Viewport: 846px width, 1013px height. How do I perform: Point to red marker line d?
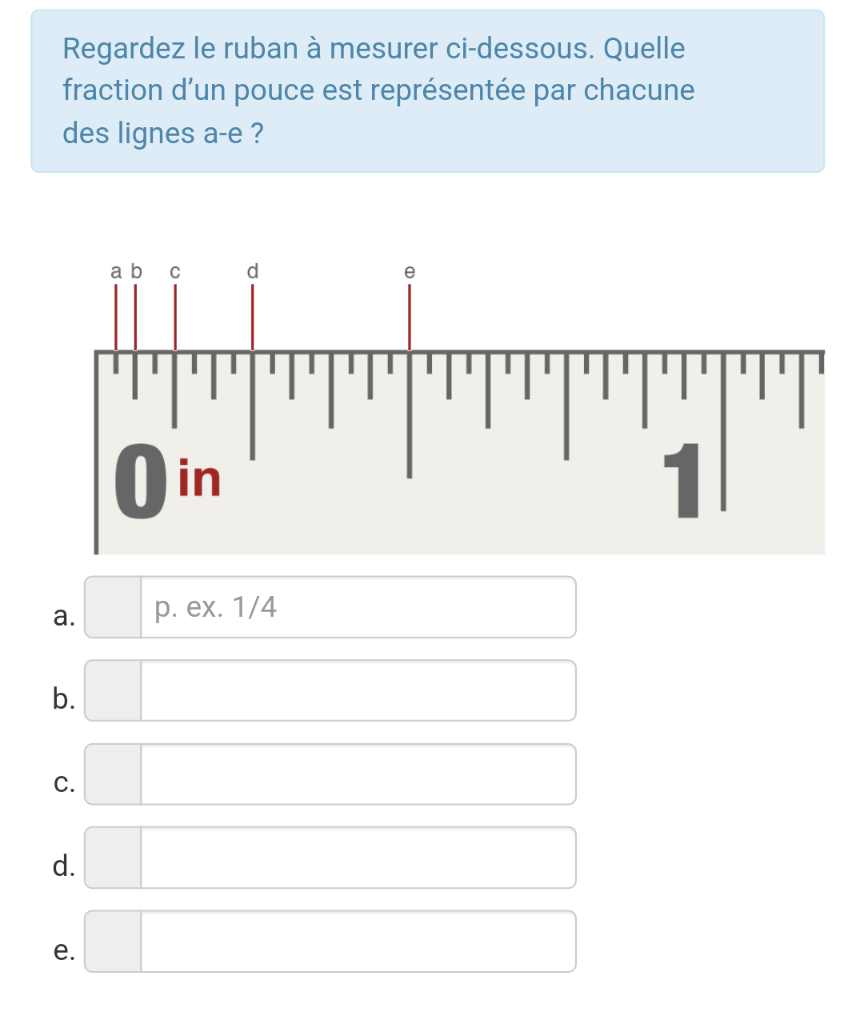252,316
